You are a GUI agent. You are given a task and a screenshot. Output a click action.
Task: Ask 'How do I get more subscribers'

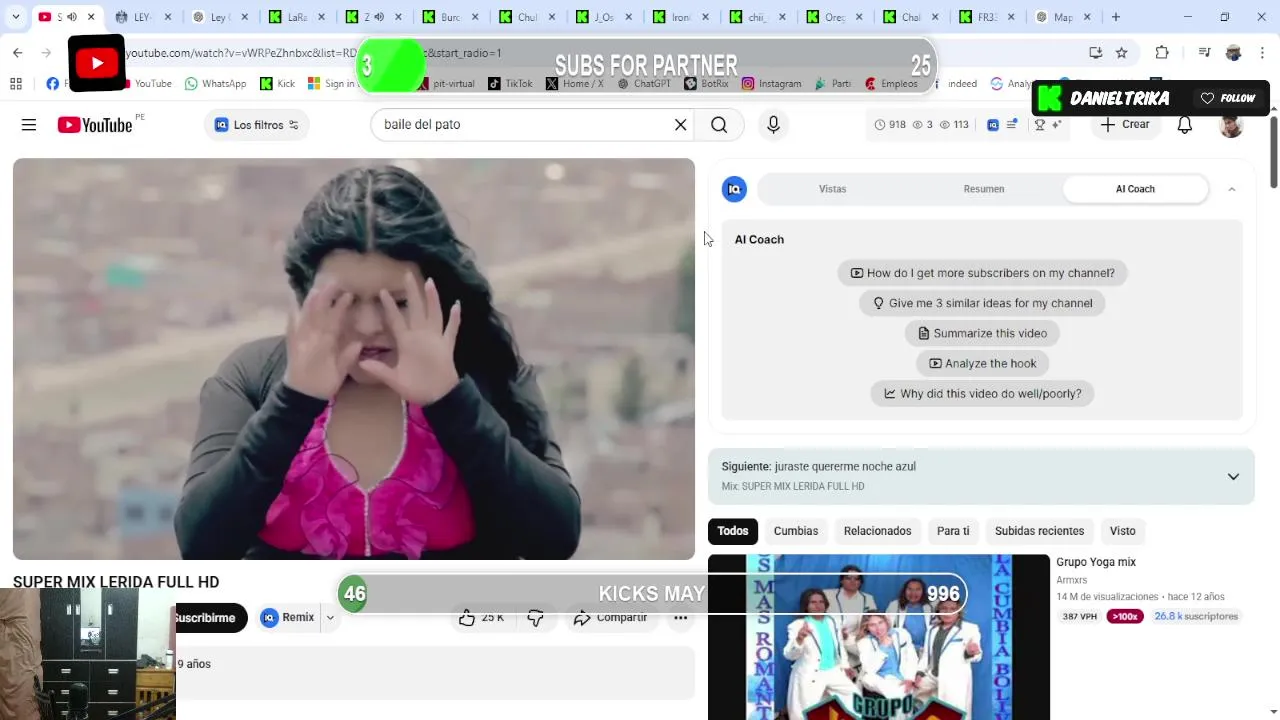point(982,273)
